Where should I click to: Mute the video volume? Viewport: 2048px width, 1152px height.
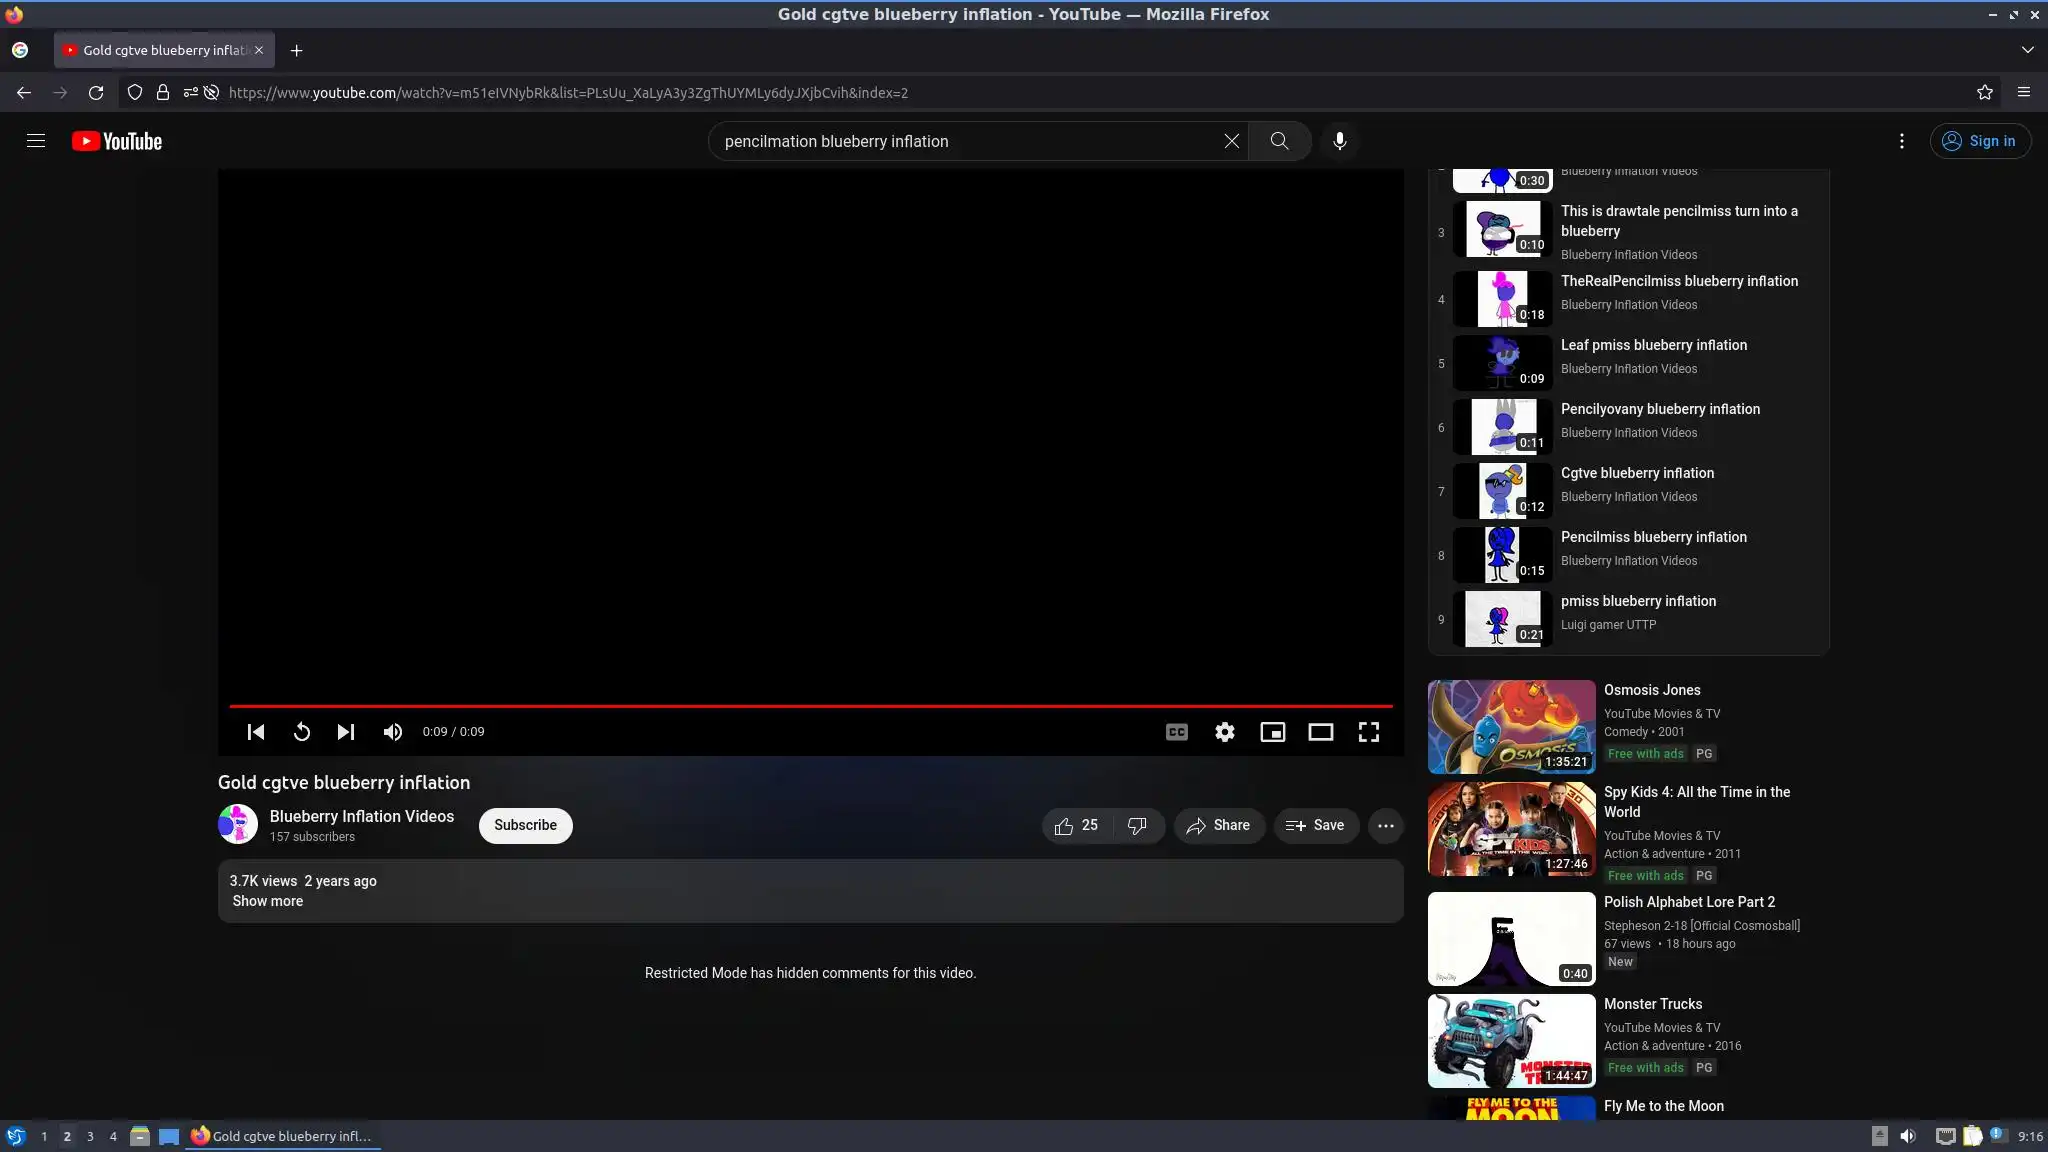click(x=393, y=732)
